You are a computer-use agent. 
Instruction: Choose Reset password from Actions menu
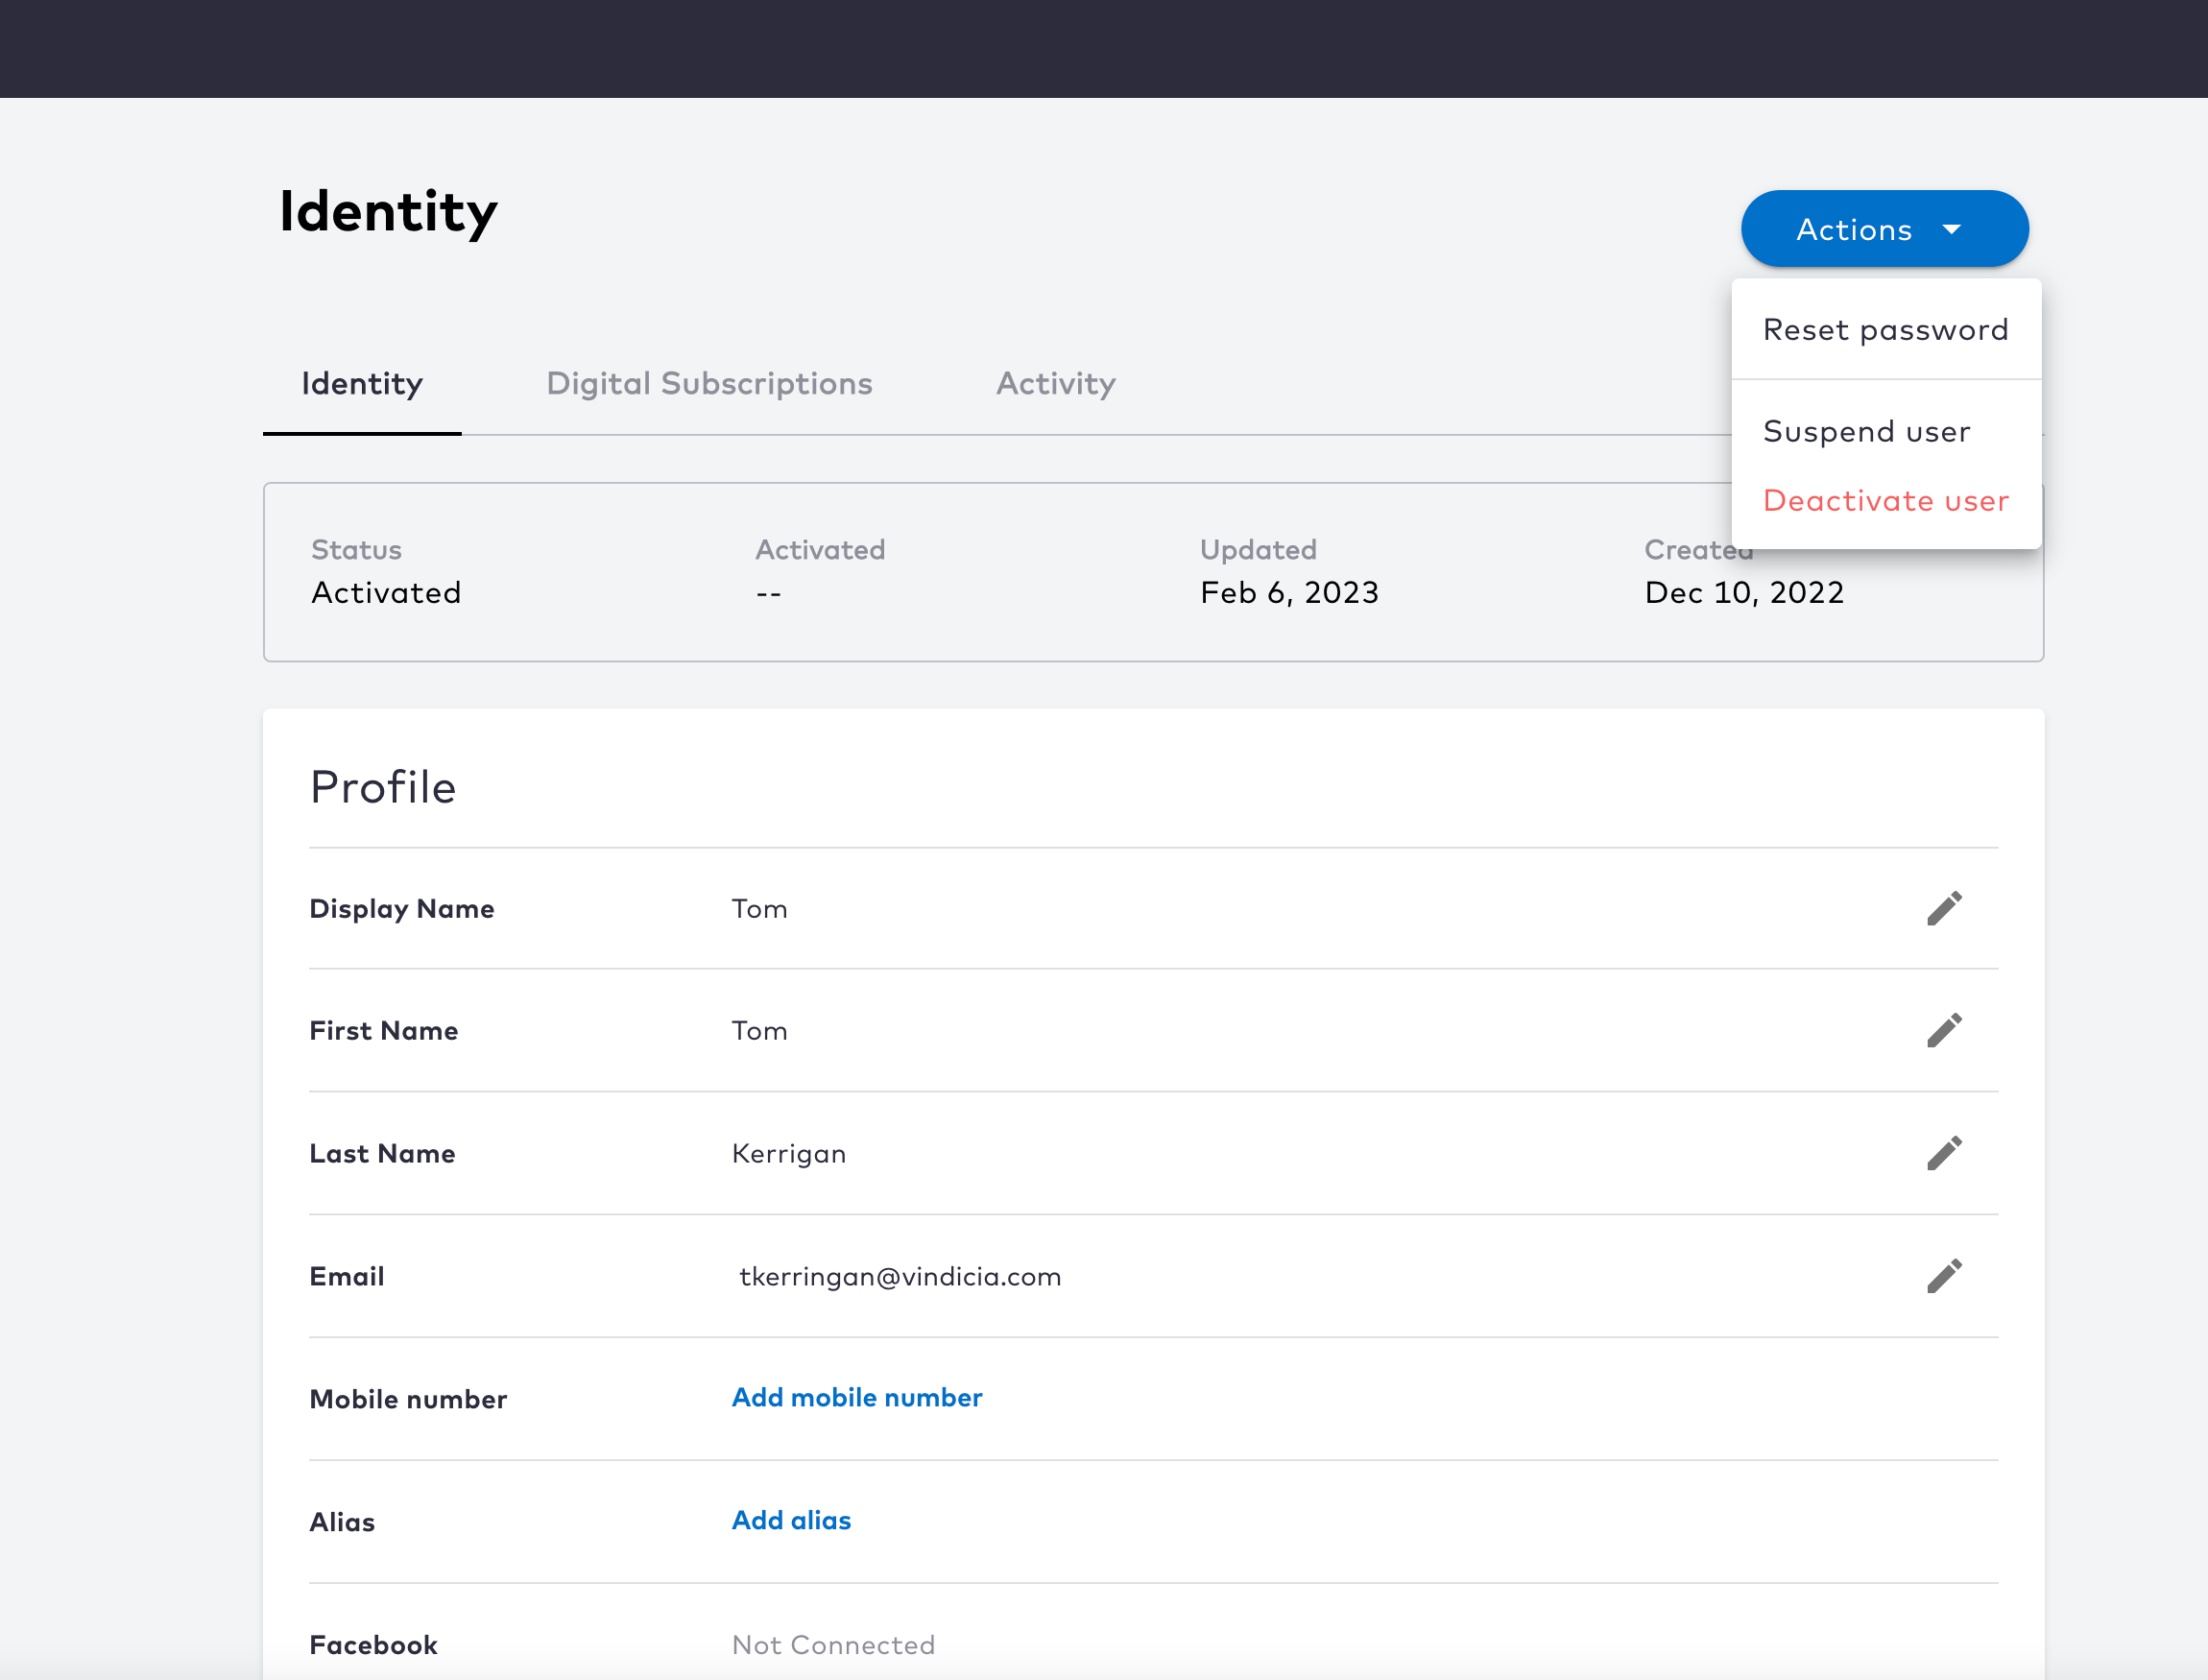click(x=1885, y=329)
